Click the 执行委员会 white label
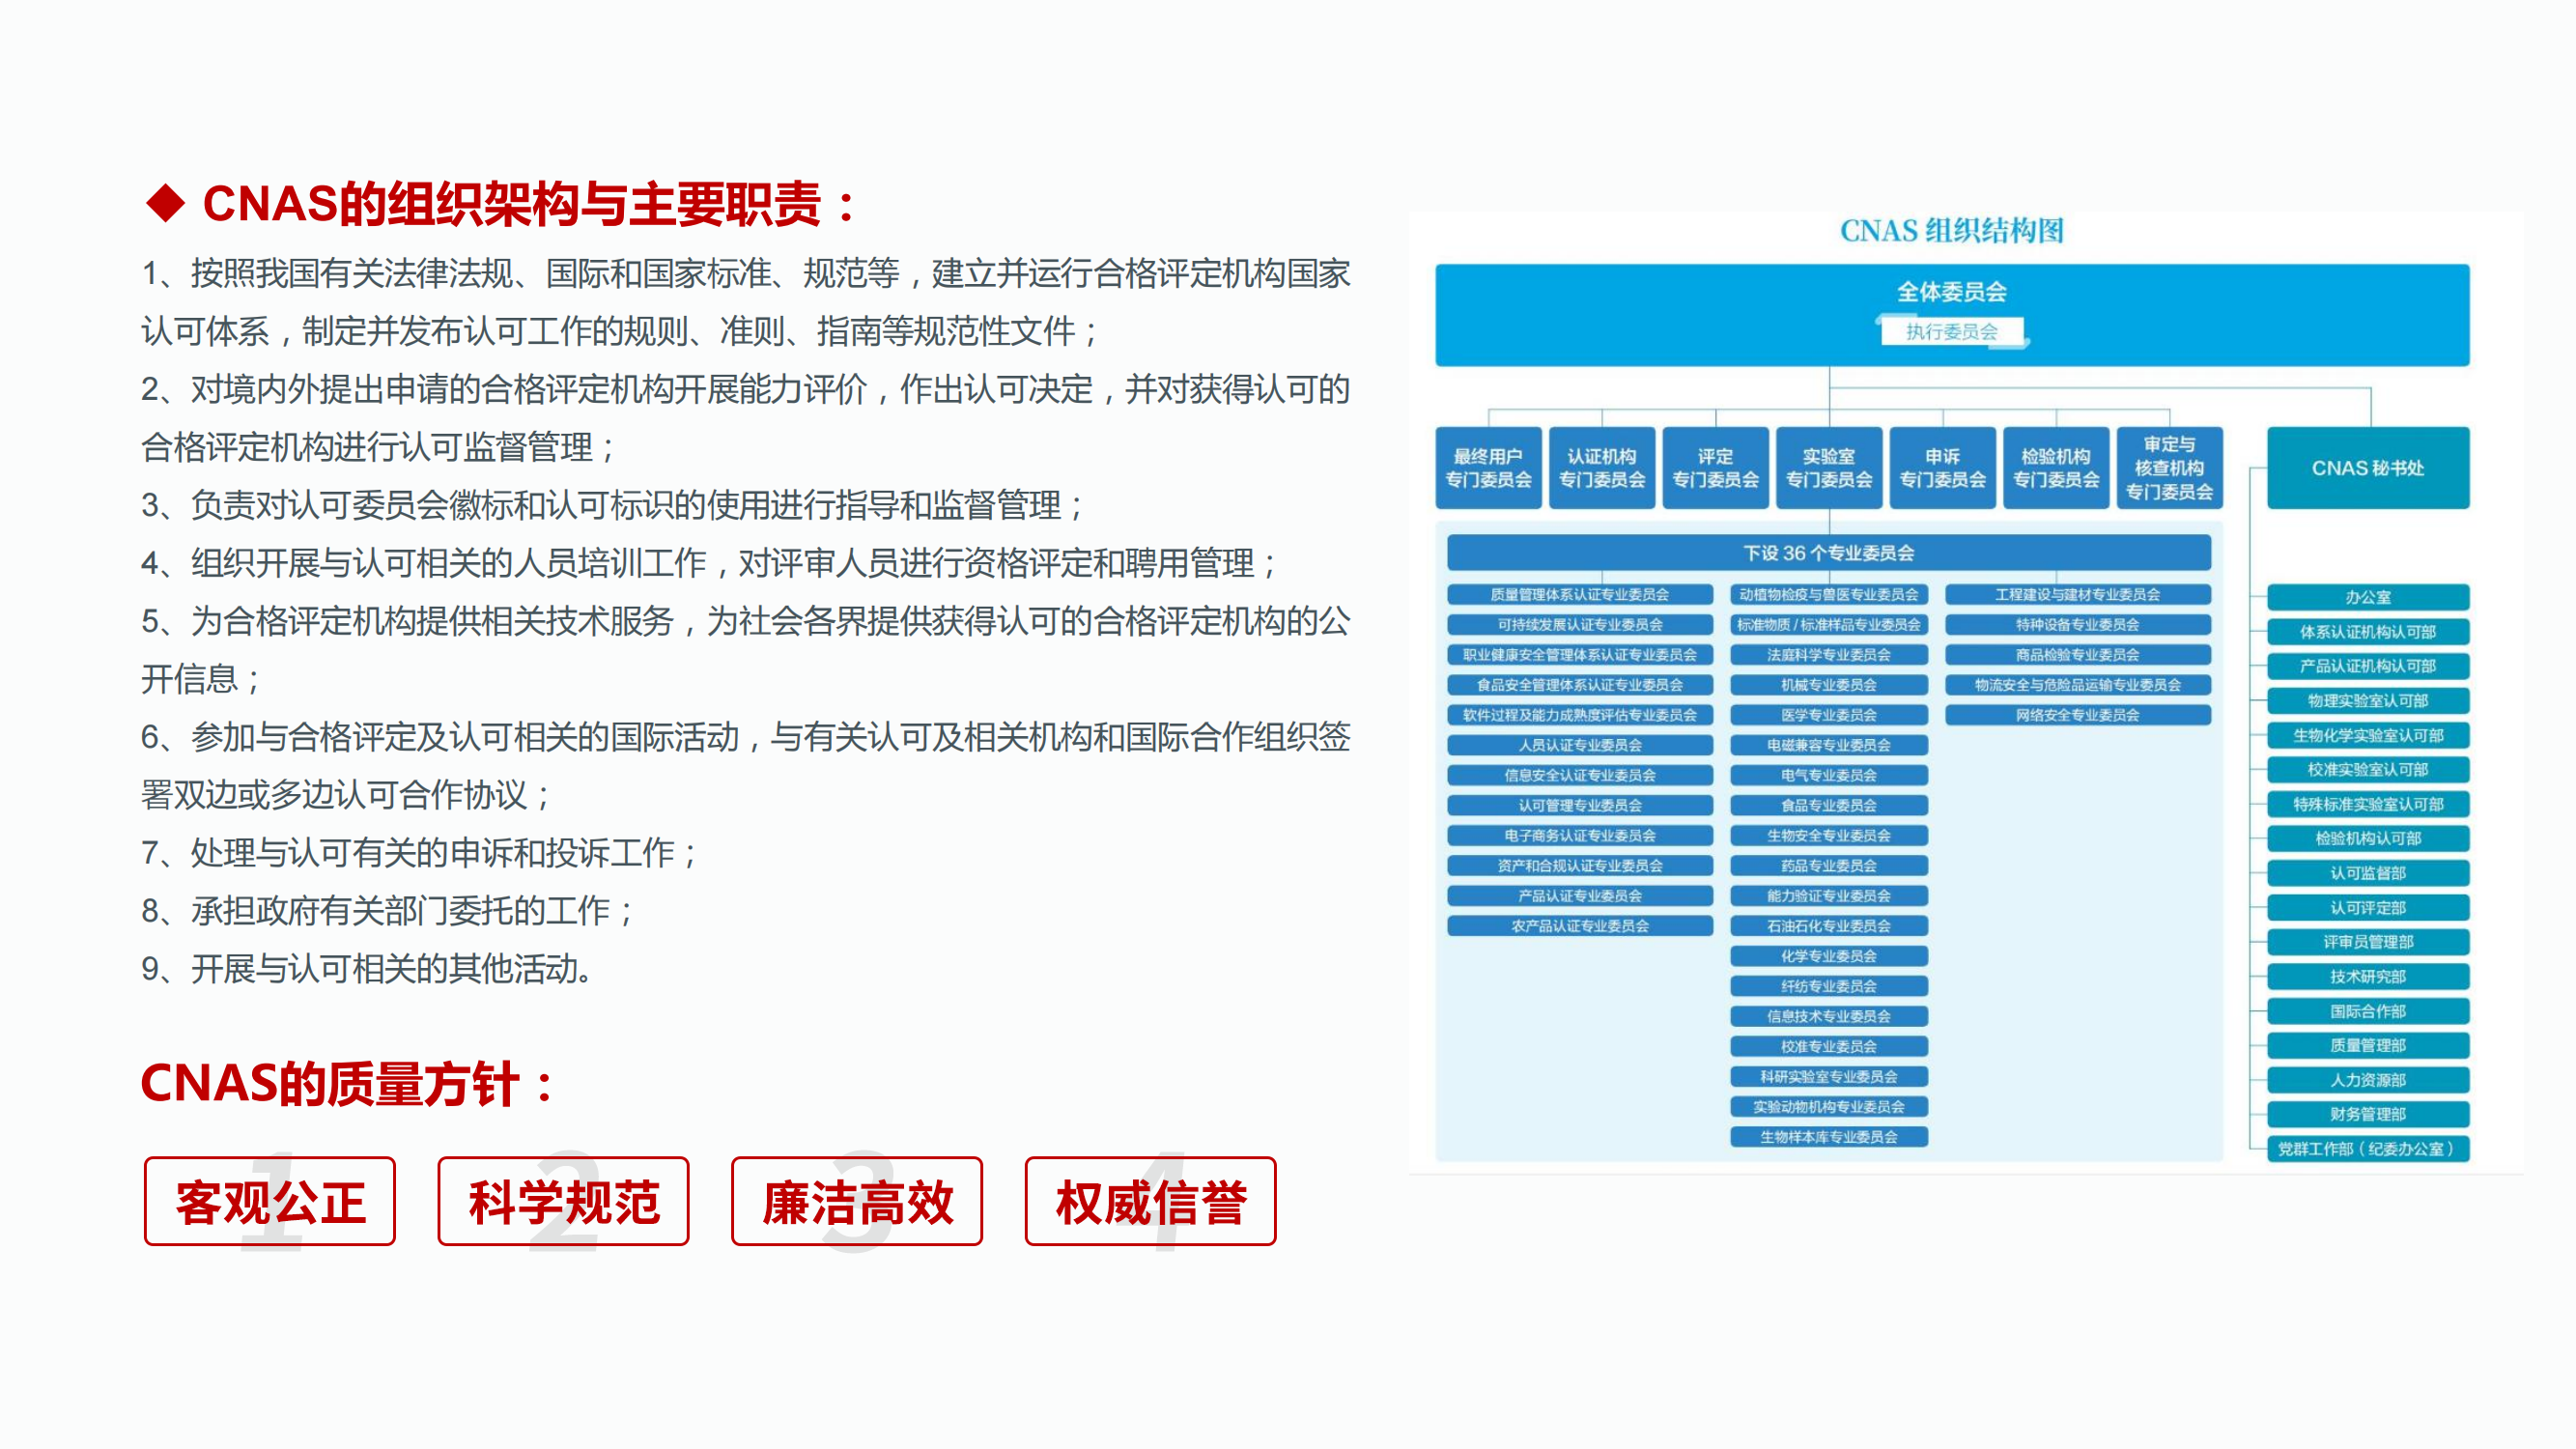Screen dimensions: 2576x1449 coord(1951,332)
